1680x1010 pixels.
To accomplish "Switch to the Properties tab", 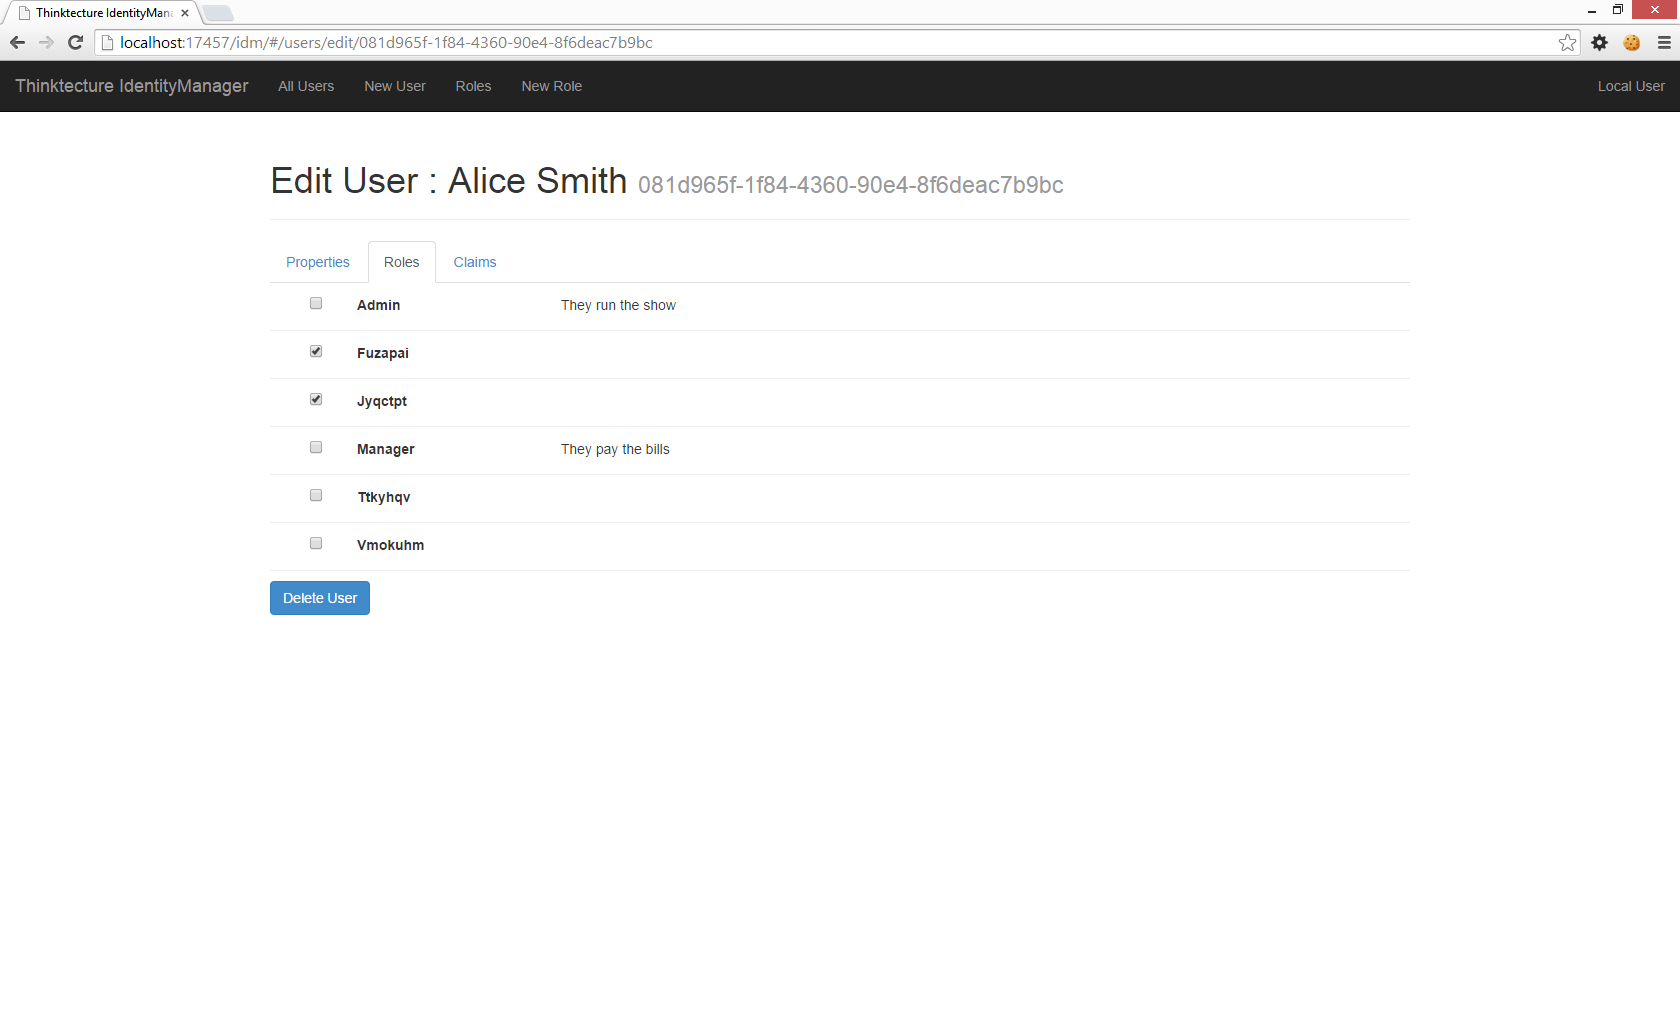I will pos(318,262).
